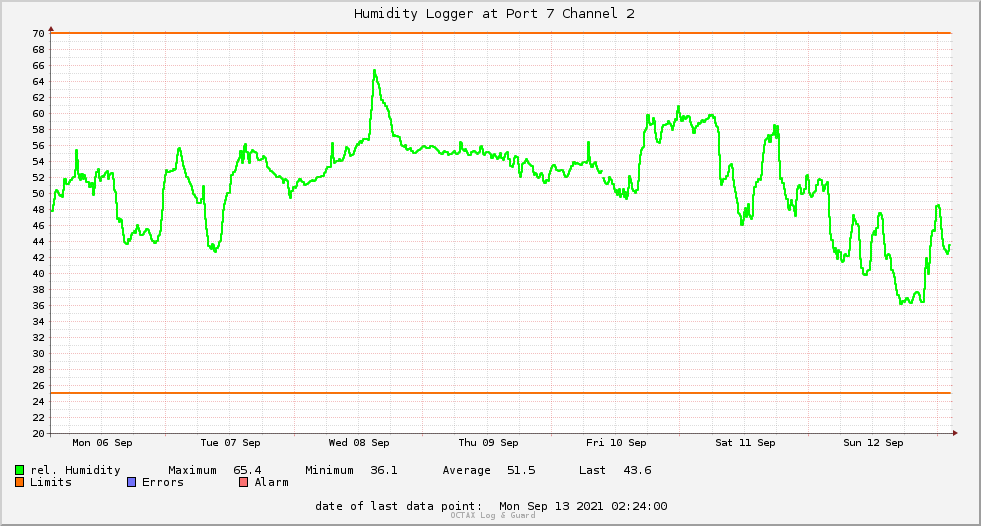
Task: Click the y-axis label 50
Action: 38,194
